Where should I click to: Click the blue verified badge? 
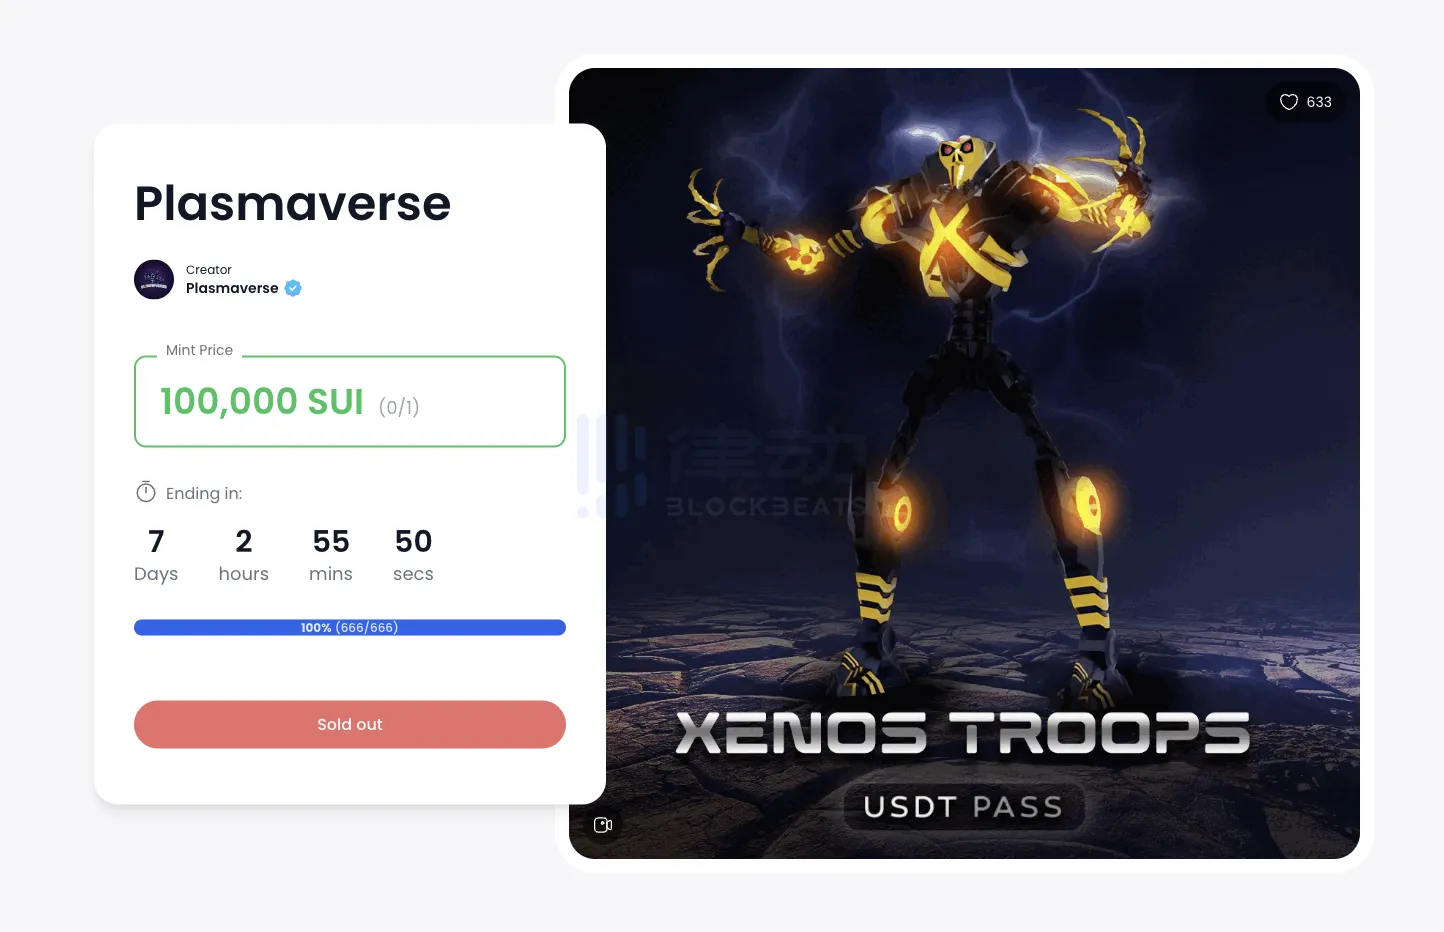point(293,288)
